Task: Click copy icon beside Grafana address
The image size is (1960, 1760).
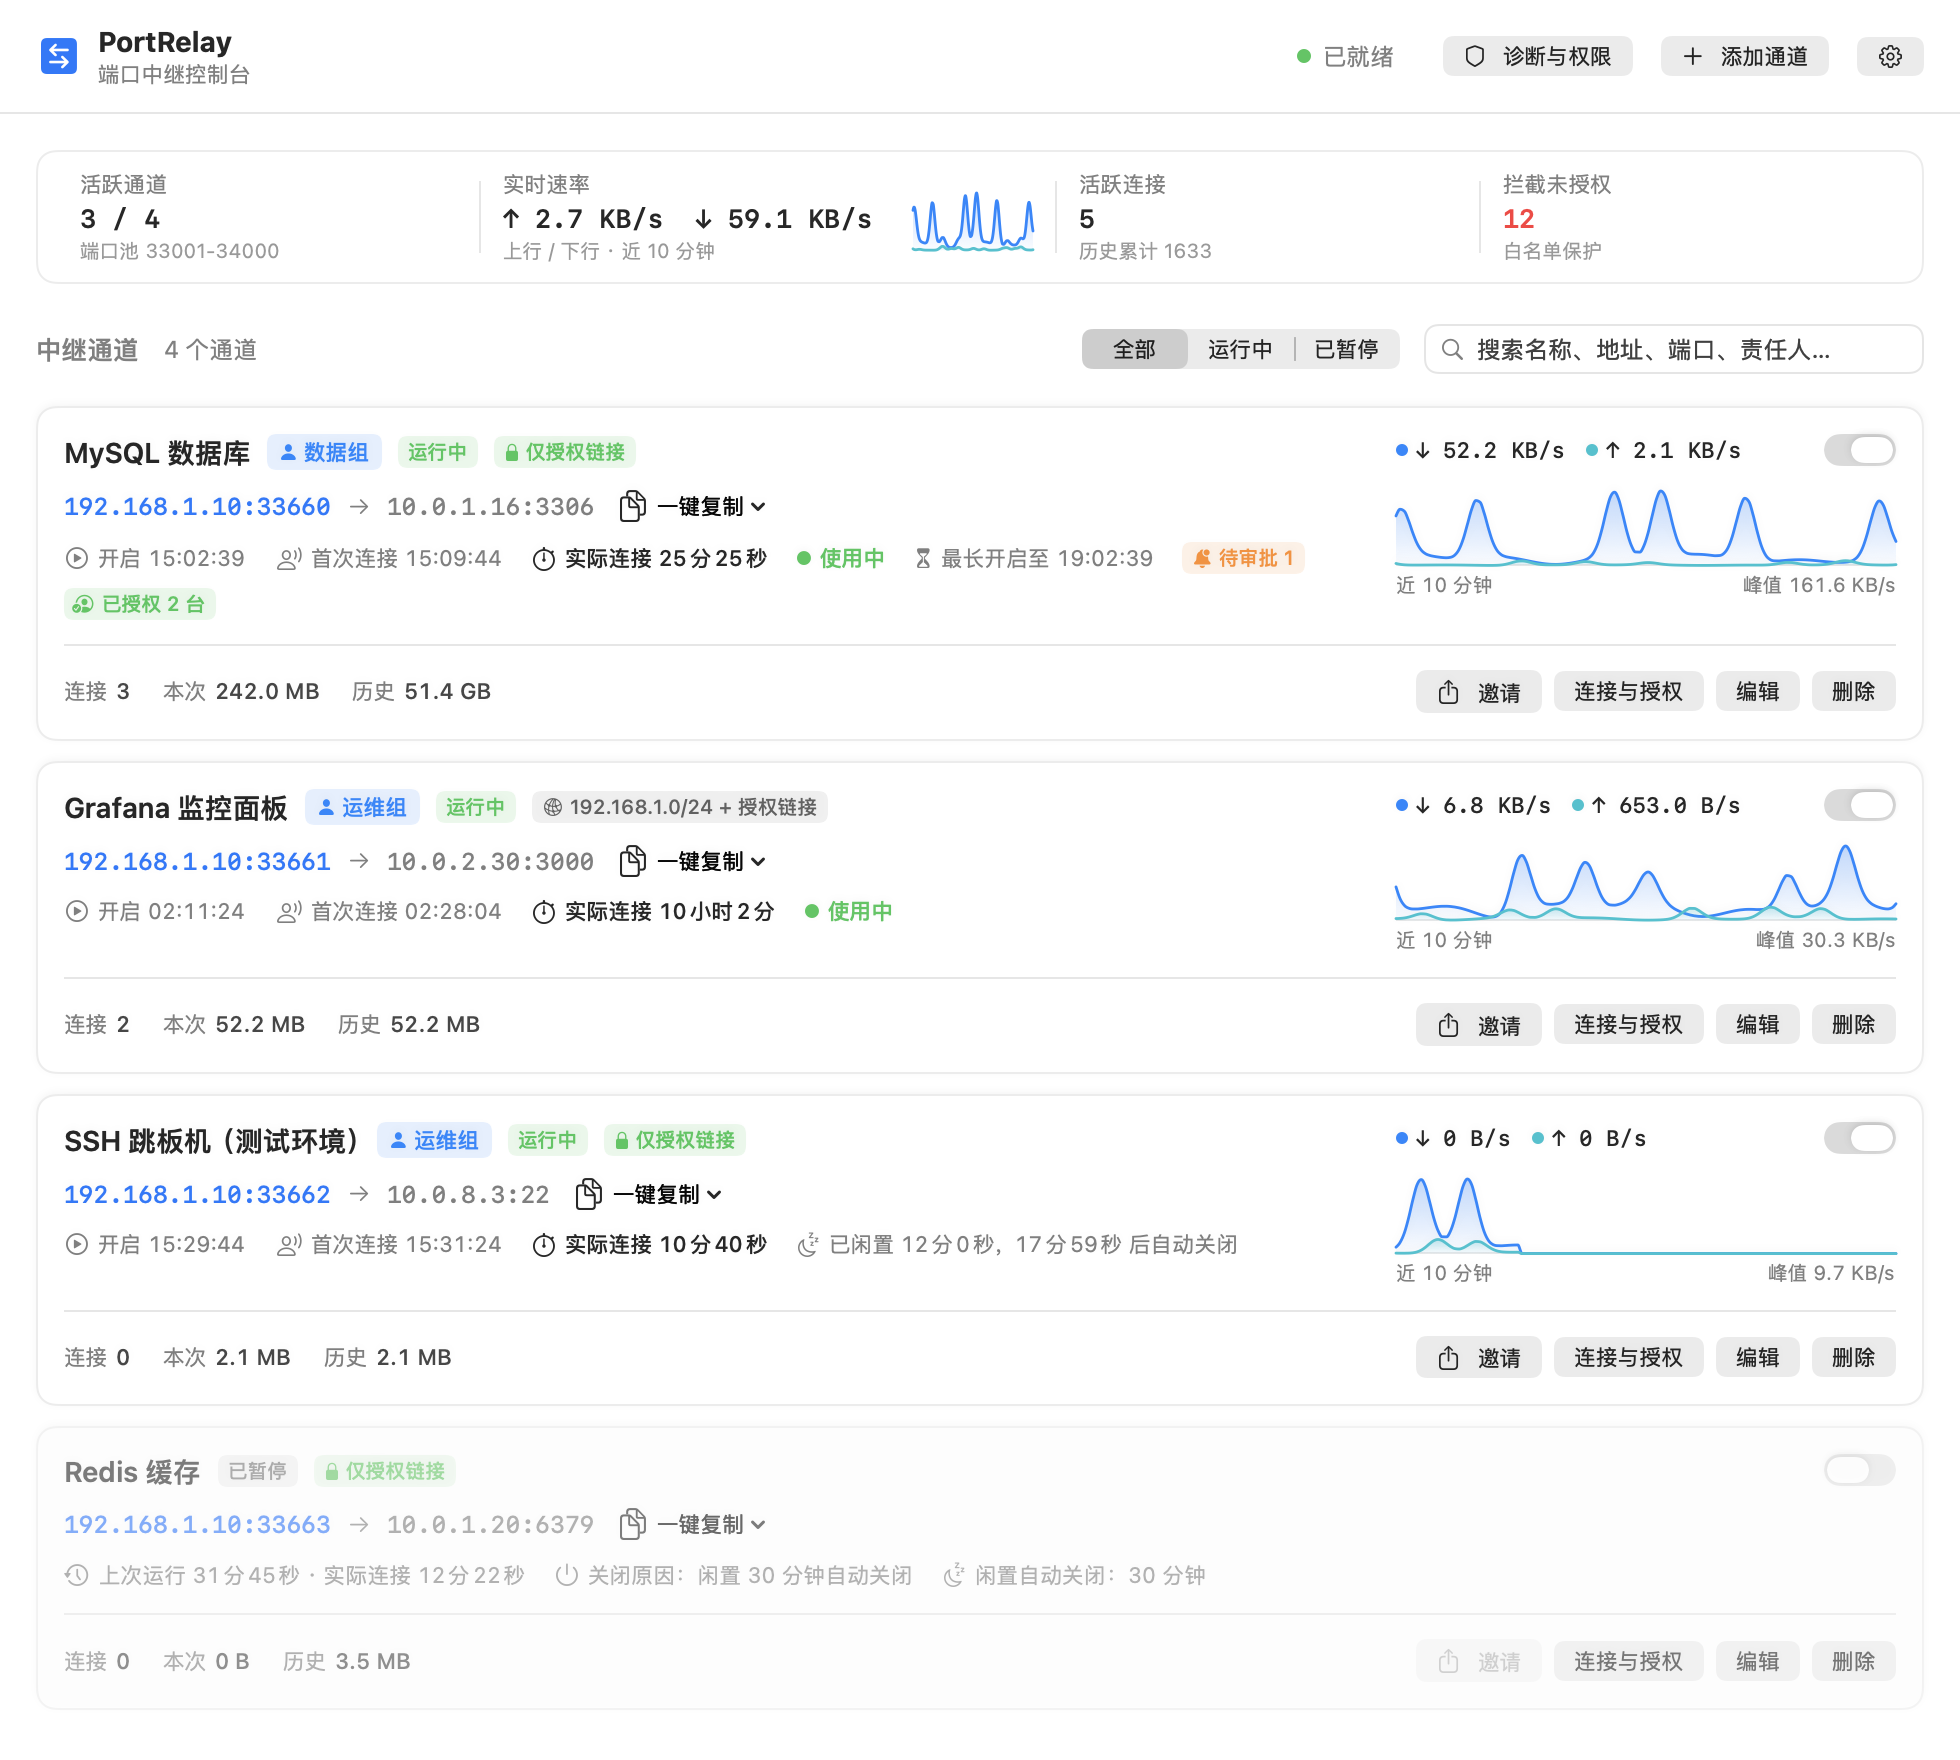Action: (632, 861)
